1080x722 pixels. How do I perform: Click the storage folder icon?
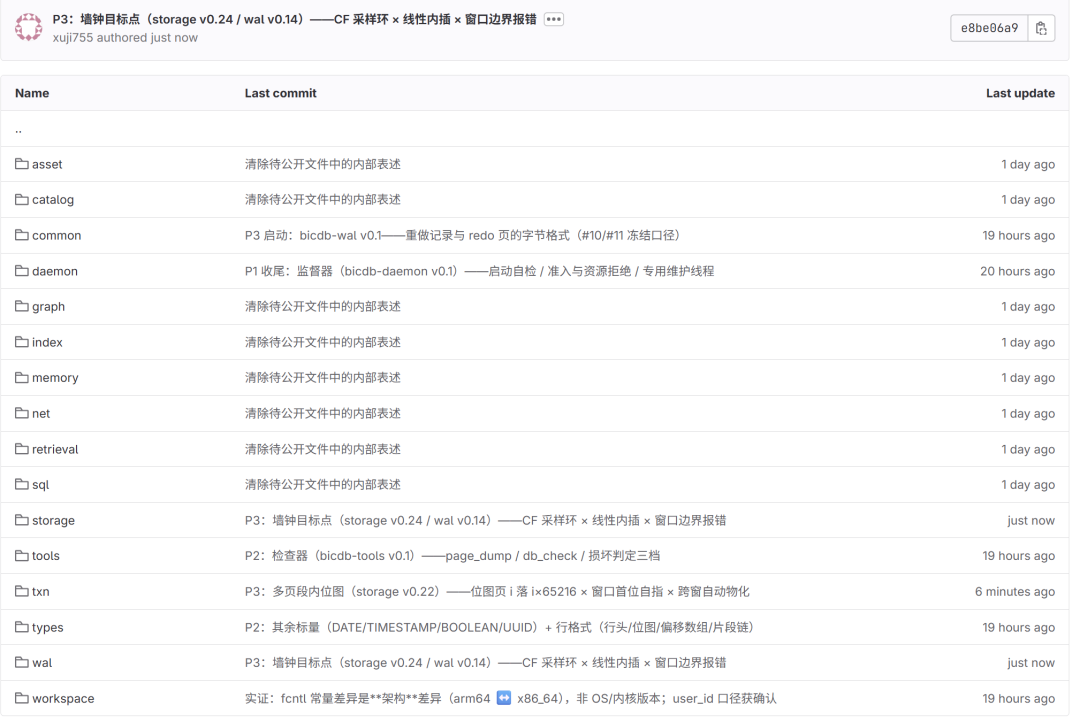point(21,520)
